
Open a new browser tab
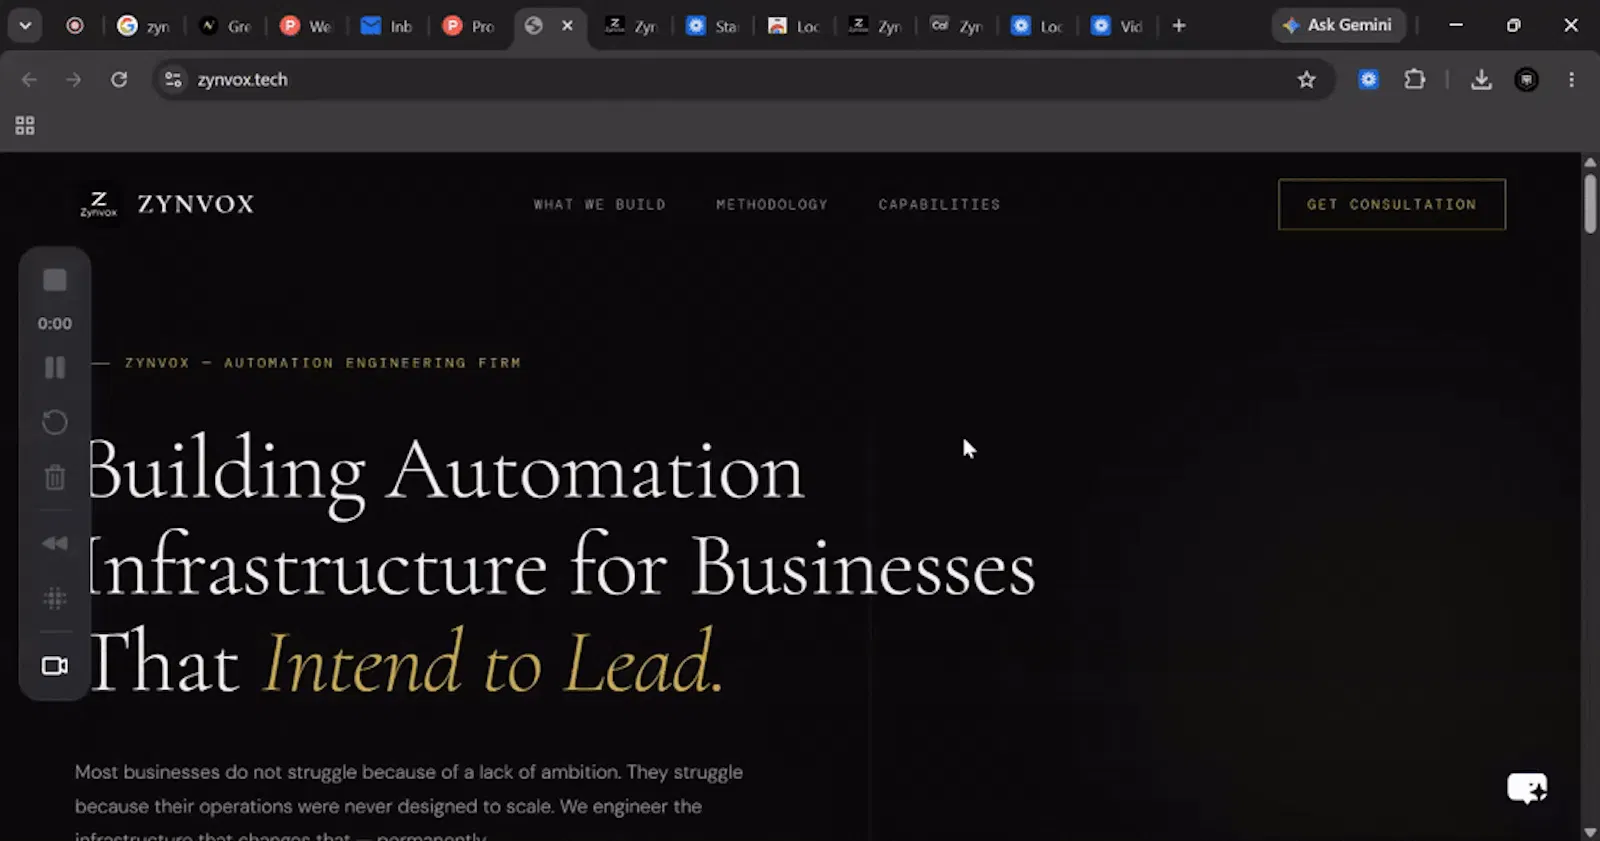(1179, 26)
